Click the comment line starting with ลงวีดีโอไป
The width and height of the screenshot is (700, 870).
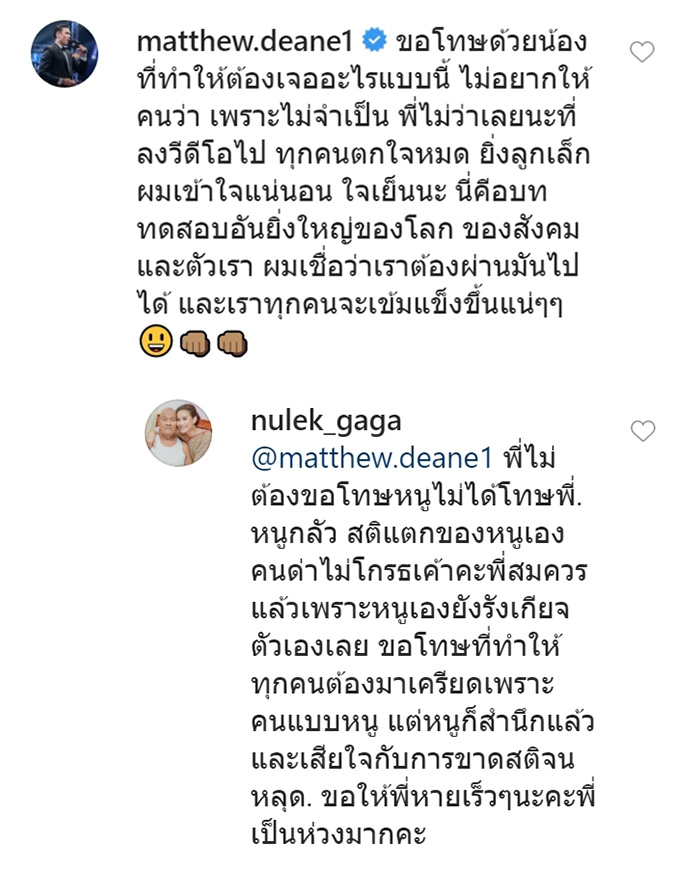(x=363, y=154)
